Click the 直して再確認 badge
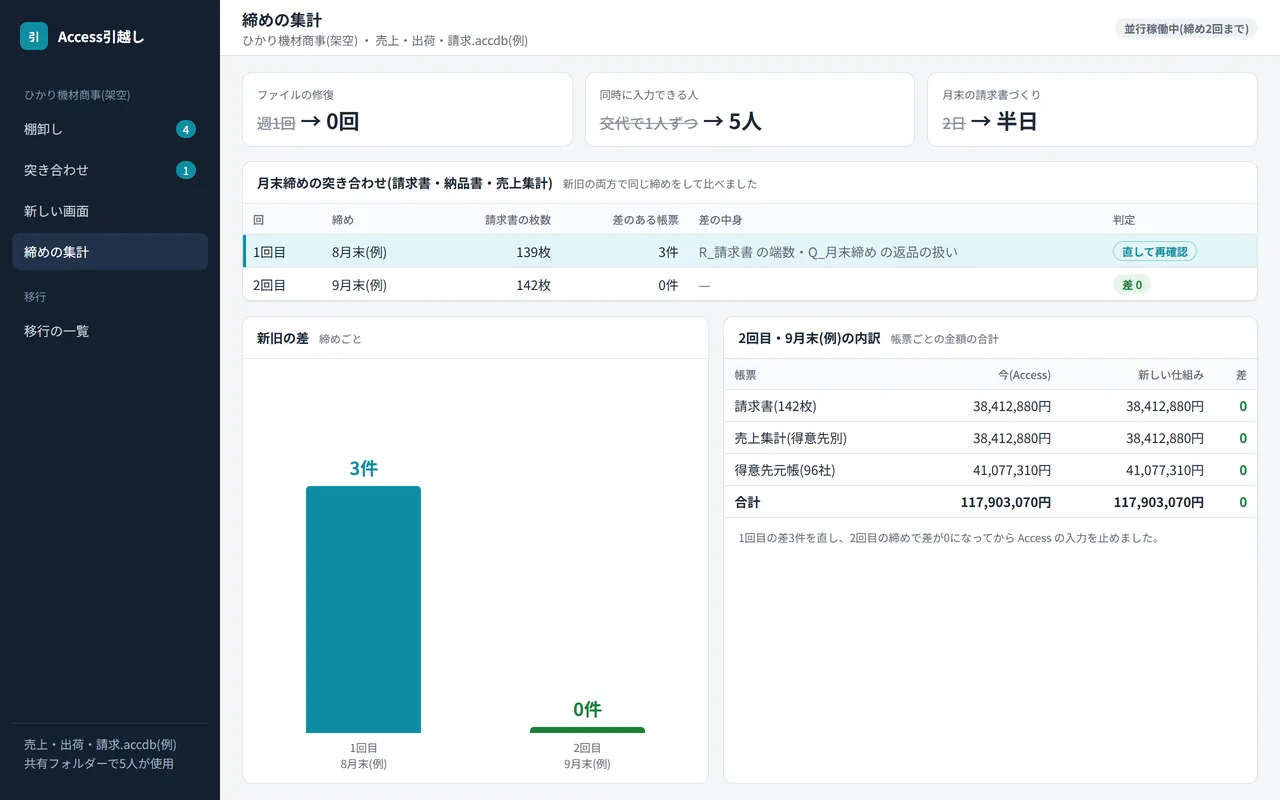The width and height of the screenshot is (1280, 800). [x=1155, y=252]
